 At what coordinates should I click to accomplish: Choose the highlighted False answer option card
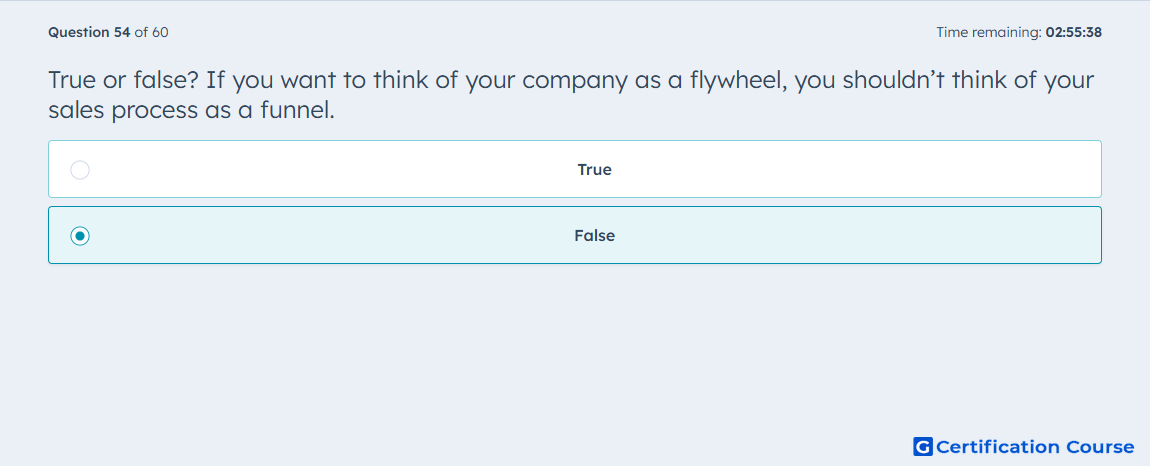point(575,235)
